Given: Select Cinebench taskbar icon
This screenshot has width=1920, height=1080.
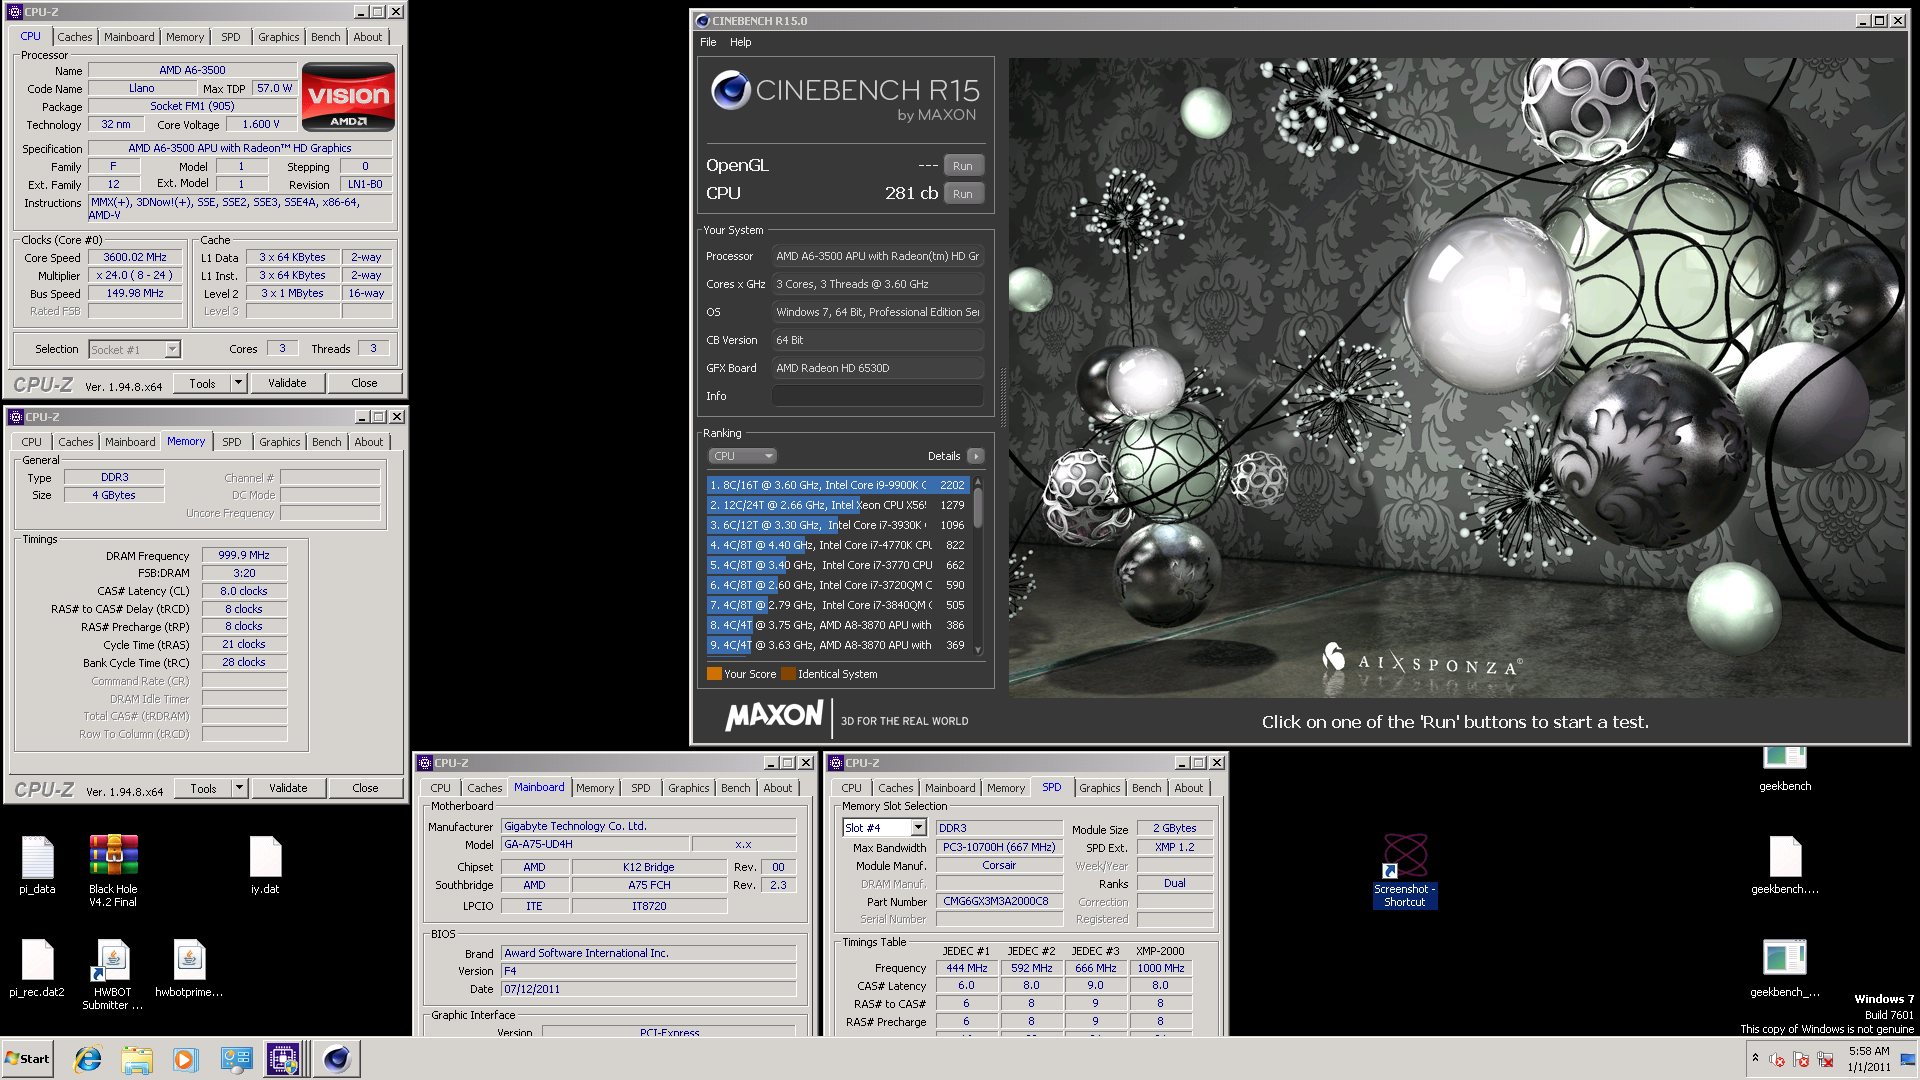Looking at the screenshot, I should (336, 1059).
